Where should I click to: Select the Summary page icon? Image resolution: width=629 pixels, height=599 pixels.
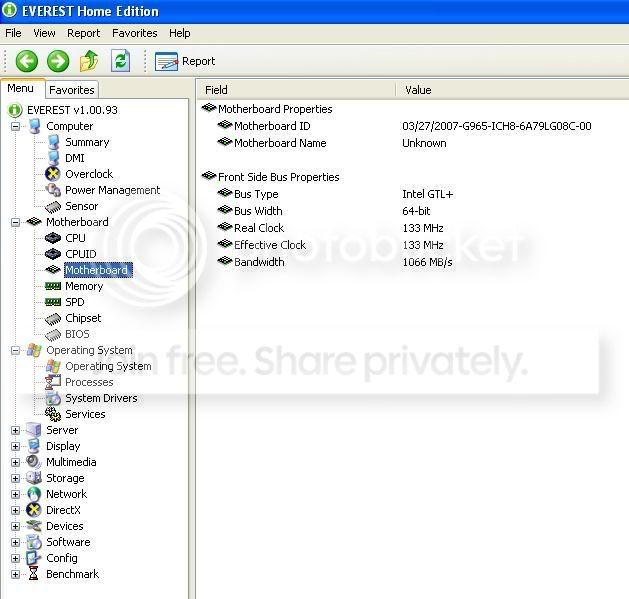[53, 142]
